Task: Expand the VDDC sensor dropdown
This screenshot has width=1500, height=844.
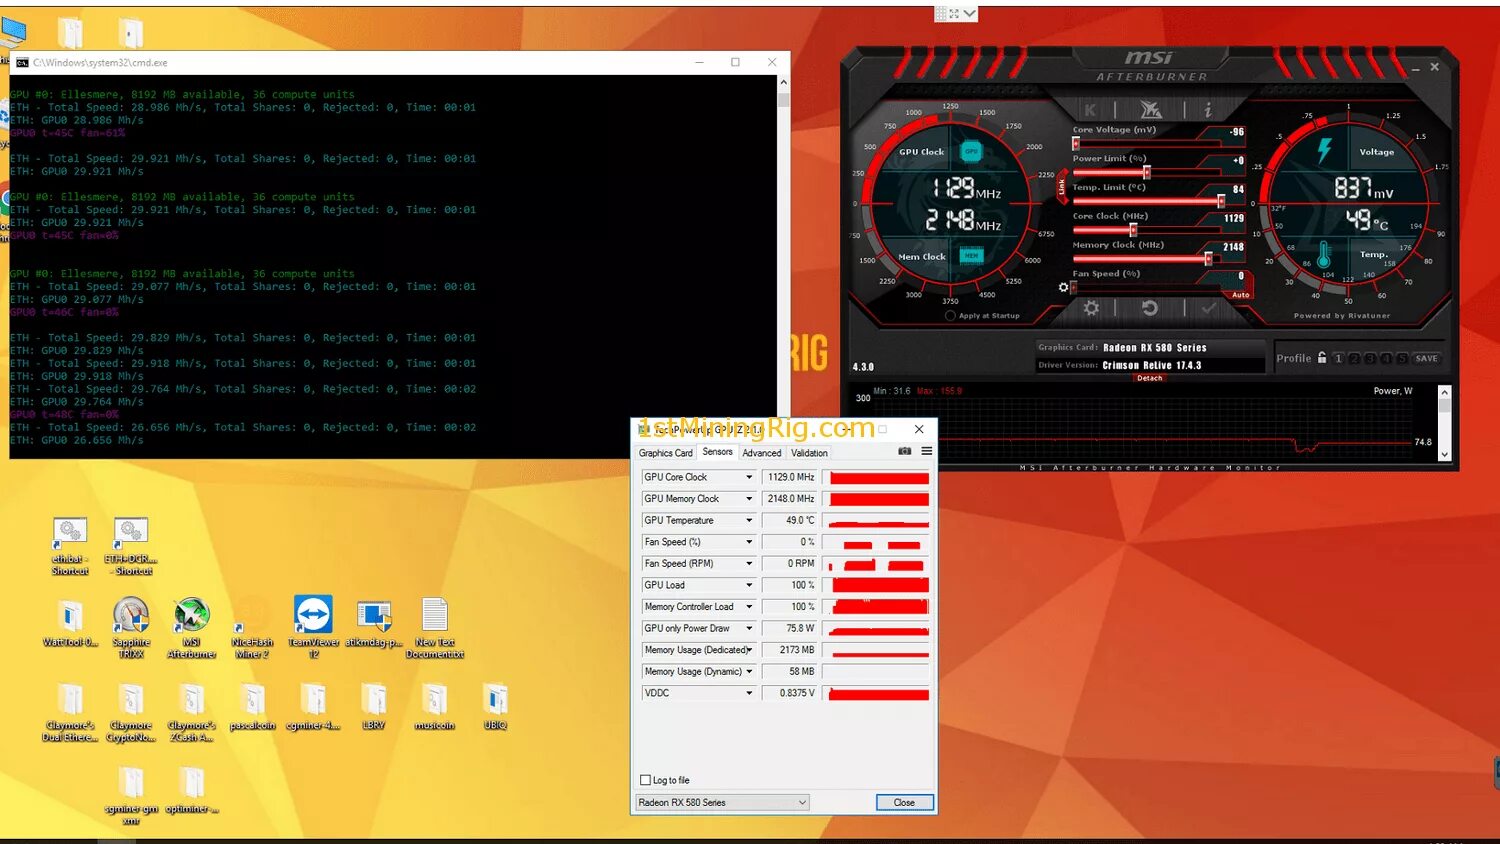Action: pos(749,693)
